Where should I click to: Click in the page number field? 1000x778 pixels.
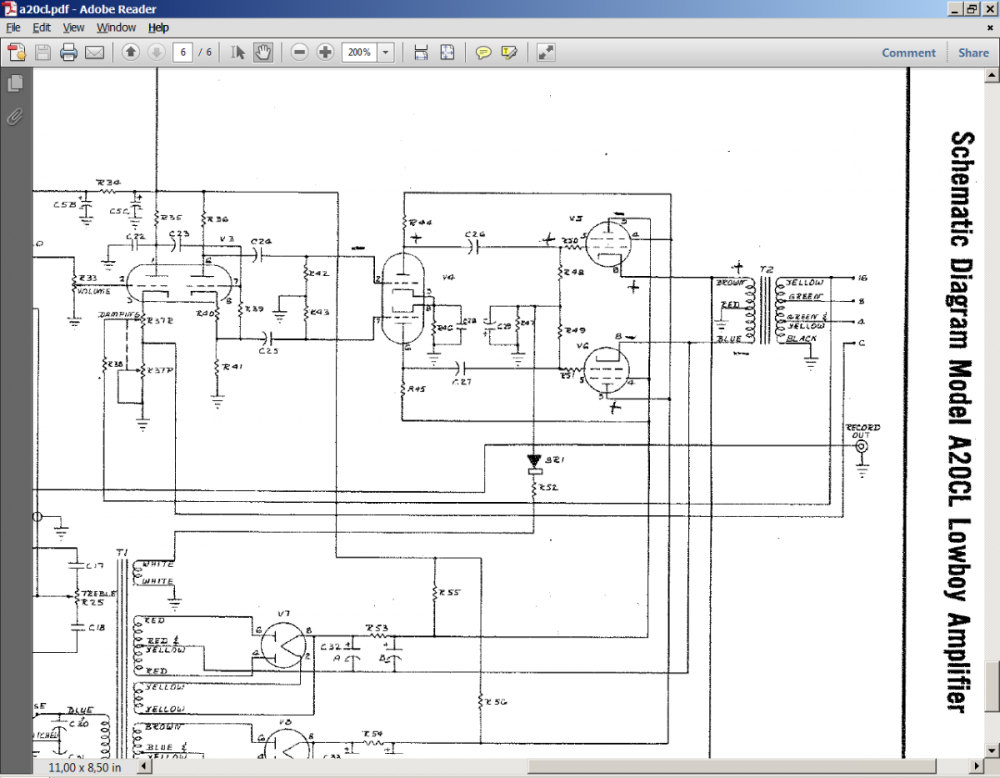pyautogui.click(x=182, y=52)
